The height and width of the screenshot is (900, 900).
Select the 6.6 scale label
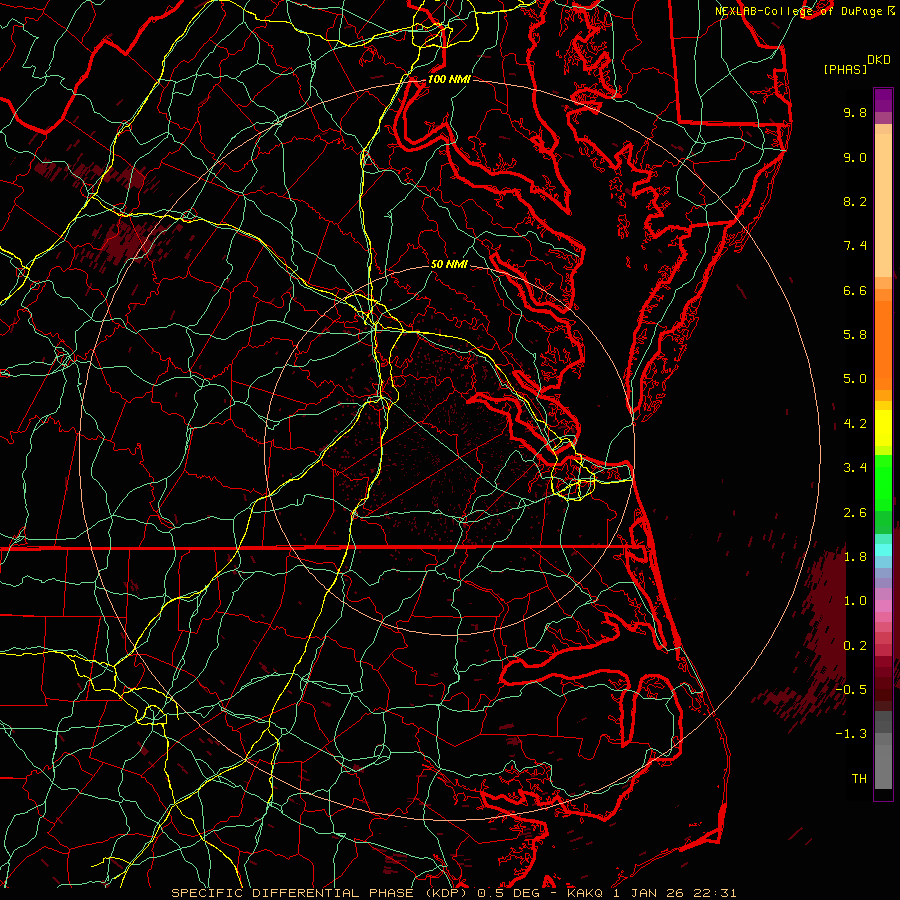click(855, 290)
